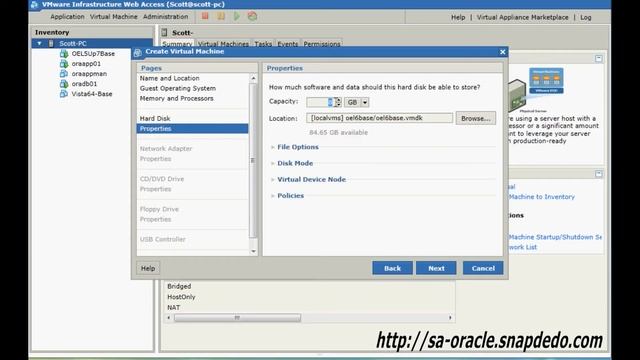Image resolution: width=640 pixels, height=360 pixels.
Task: Click the oraappman virtual machine icon
Action: 64,74
